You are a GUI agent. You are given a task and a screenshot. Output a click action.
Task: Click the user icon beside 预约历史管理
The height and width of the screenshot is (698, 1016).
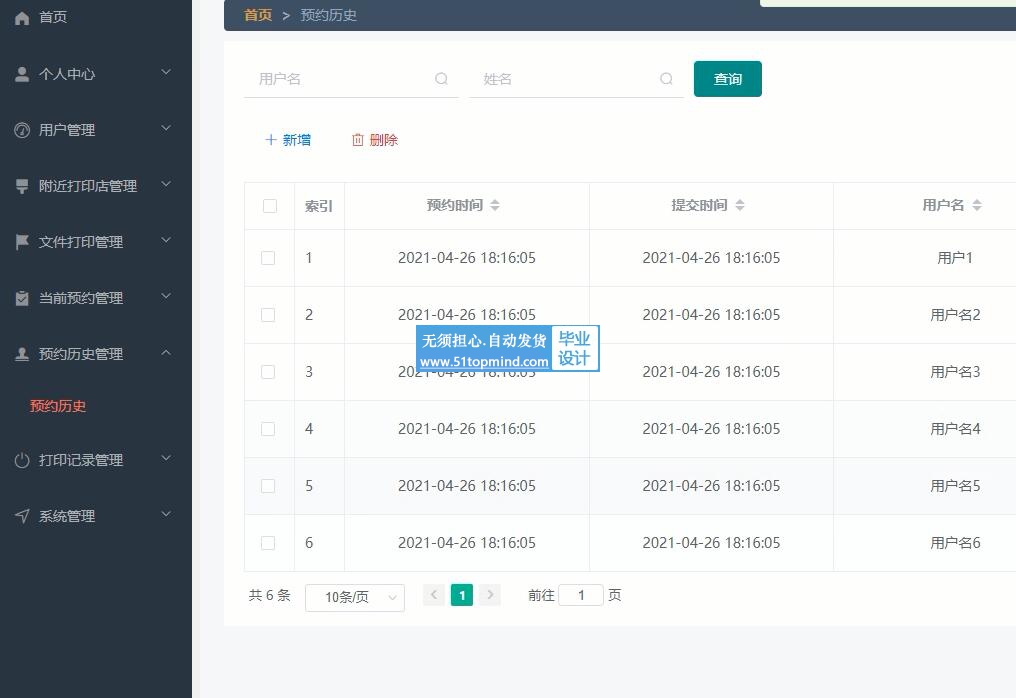22,354
